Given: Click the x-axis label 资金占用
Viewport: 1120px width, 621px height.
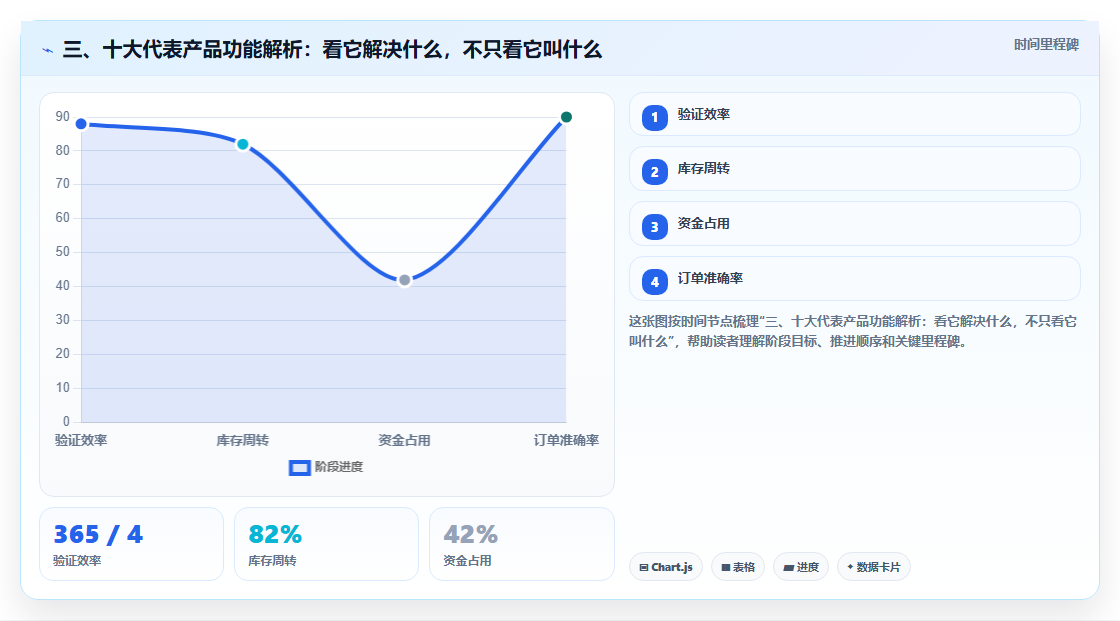Looking at the screenshot, I should (404, 440).
